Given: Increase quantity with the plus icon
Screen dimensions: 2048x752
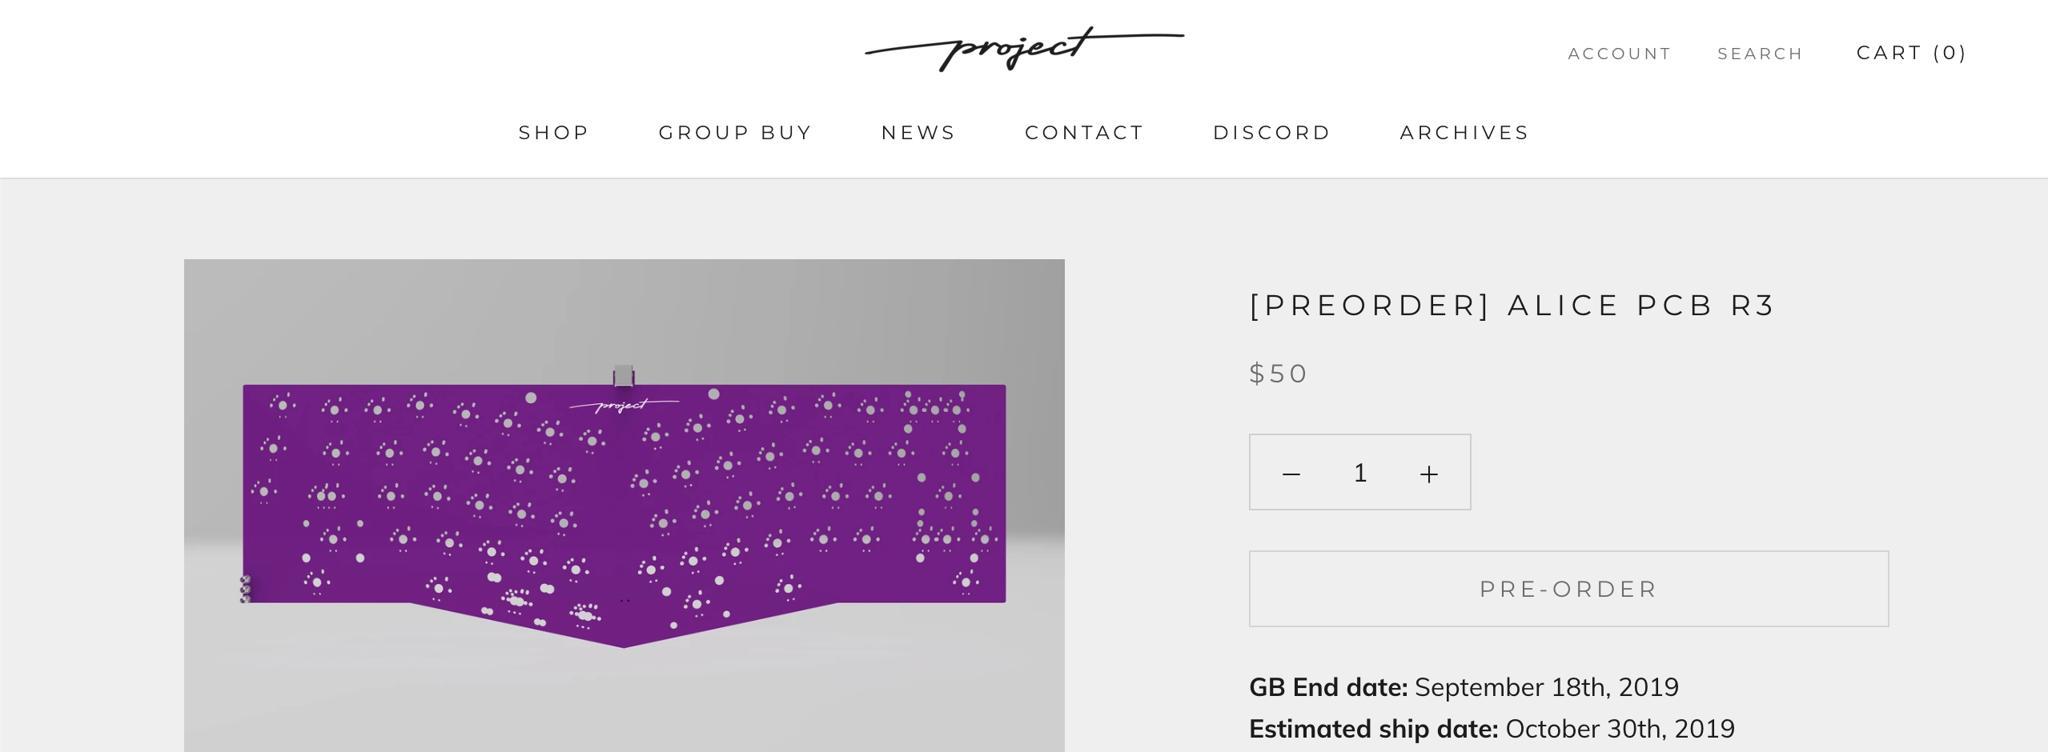Looking at the screenshot, I should point(1429,473).
